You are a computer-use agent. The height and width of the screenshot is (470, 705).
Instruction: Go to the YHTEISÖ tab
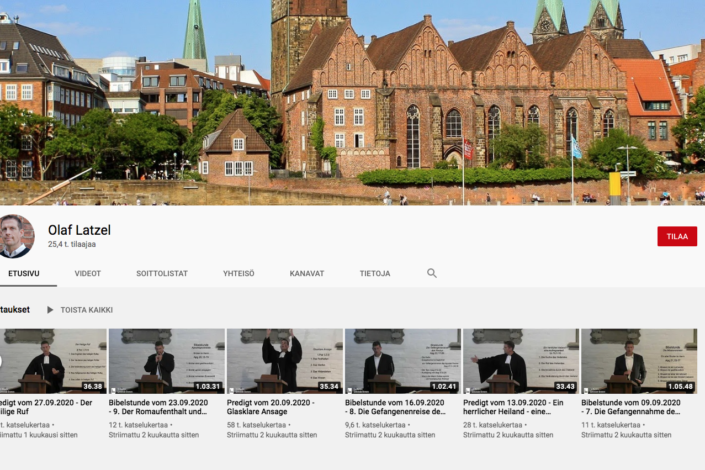(239, 273)
